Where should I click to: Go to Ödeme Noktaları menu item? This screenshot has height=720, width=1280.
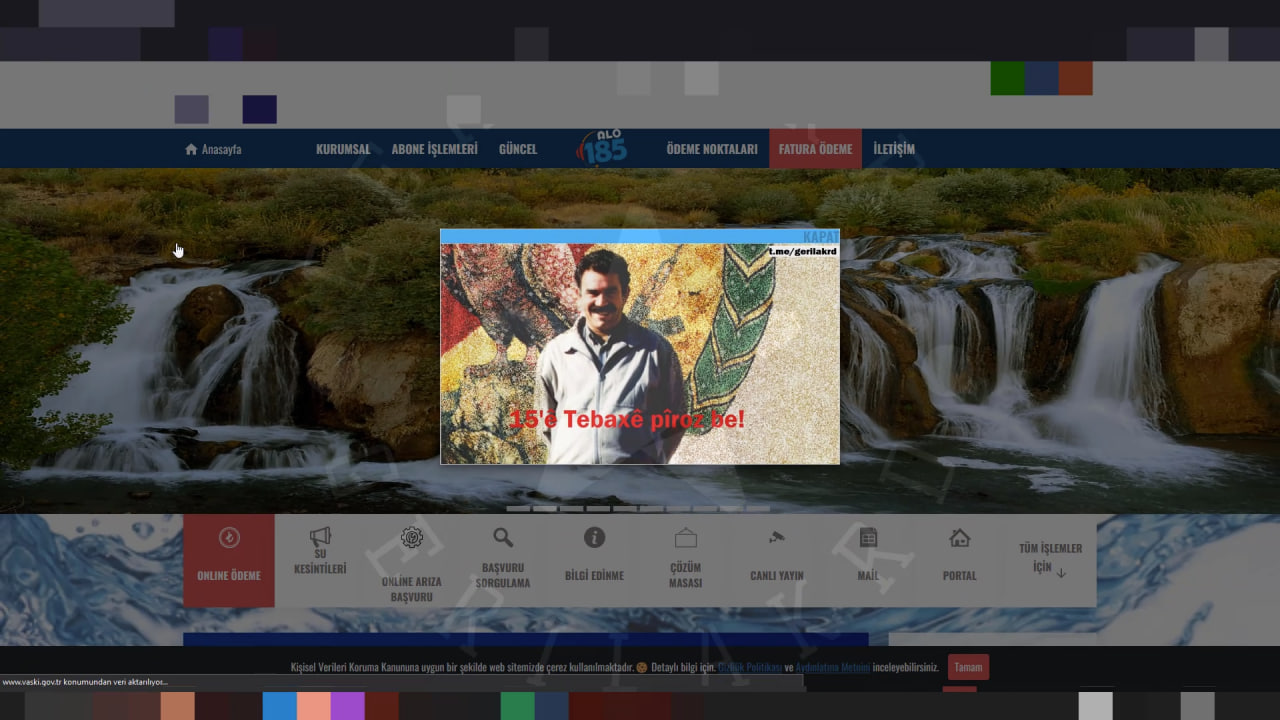tap(712, 149)
